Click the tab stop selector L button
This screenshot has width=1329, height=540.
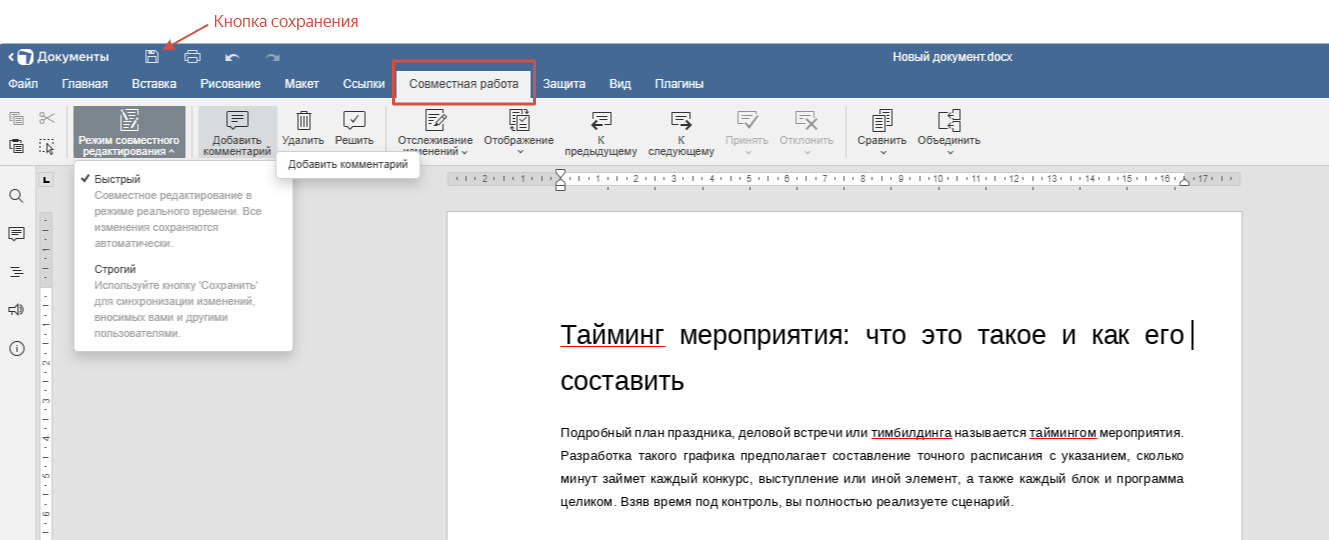[46, 180]
